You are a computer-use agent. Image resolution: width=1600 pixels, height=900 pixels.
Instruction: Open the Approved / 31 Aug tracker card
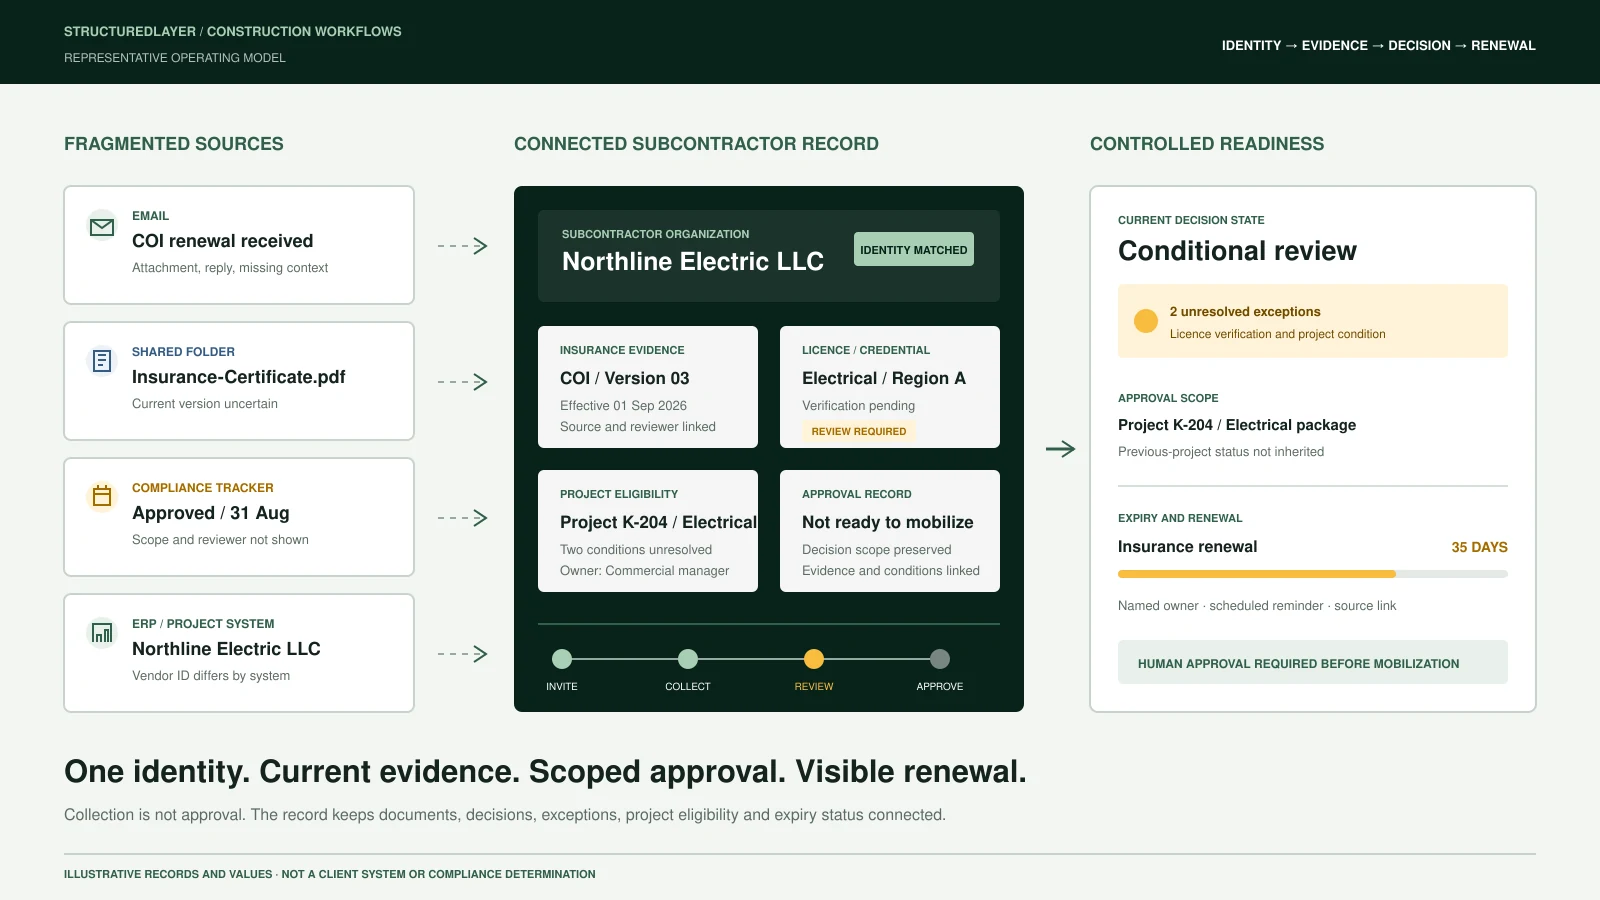(x=239, y=517)
